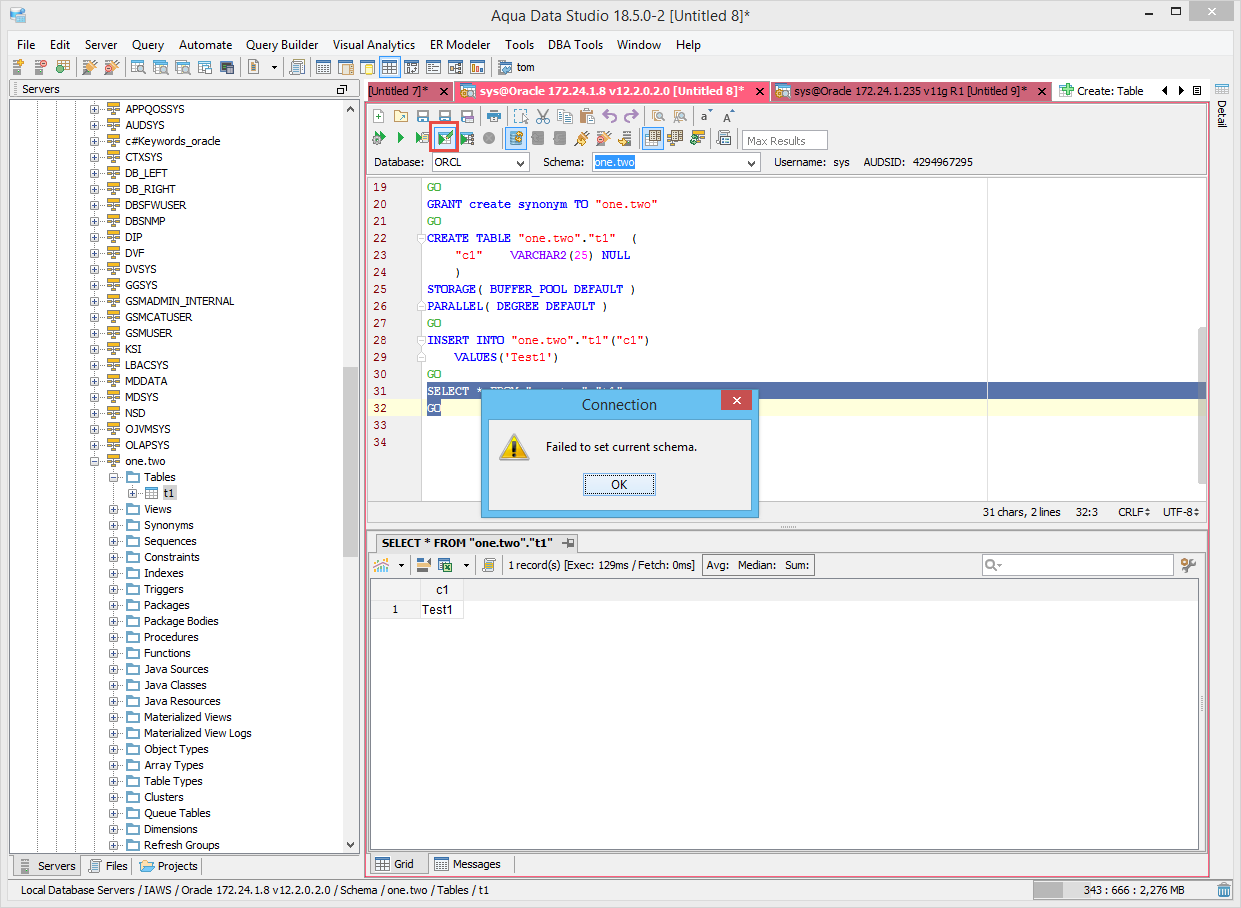Click the cut scissors icon

point(542,116)
